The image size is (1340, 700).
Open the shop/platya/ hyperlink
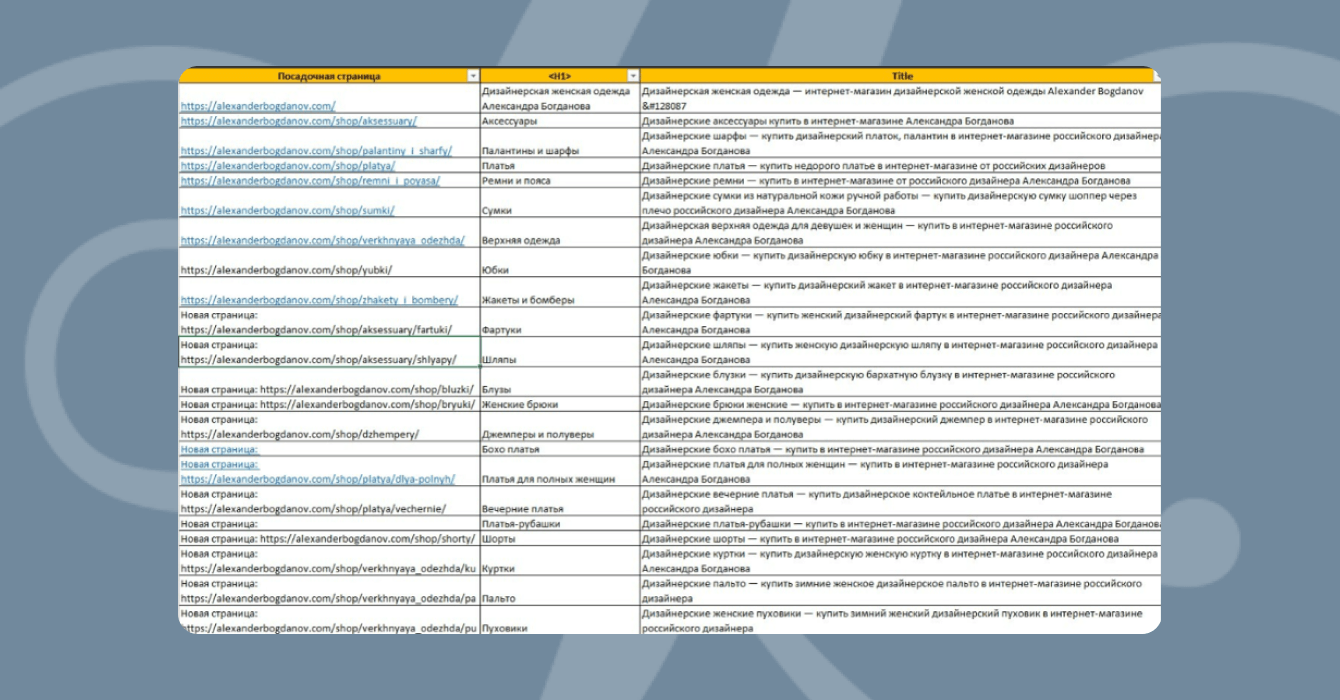pos(287,166)
